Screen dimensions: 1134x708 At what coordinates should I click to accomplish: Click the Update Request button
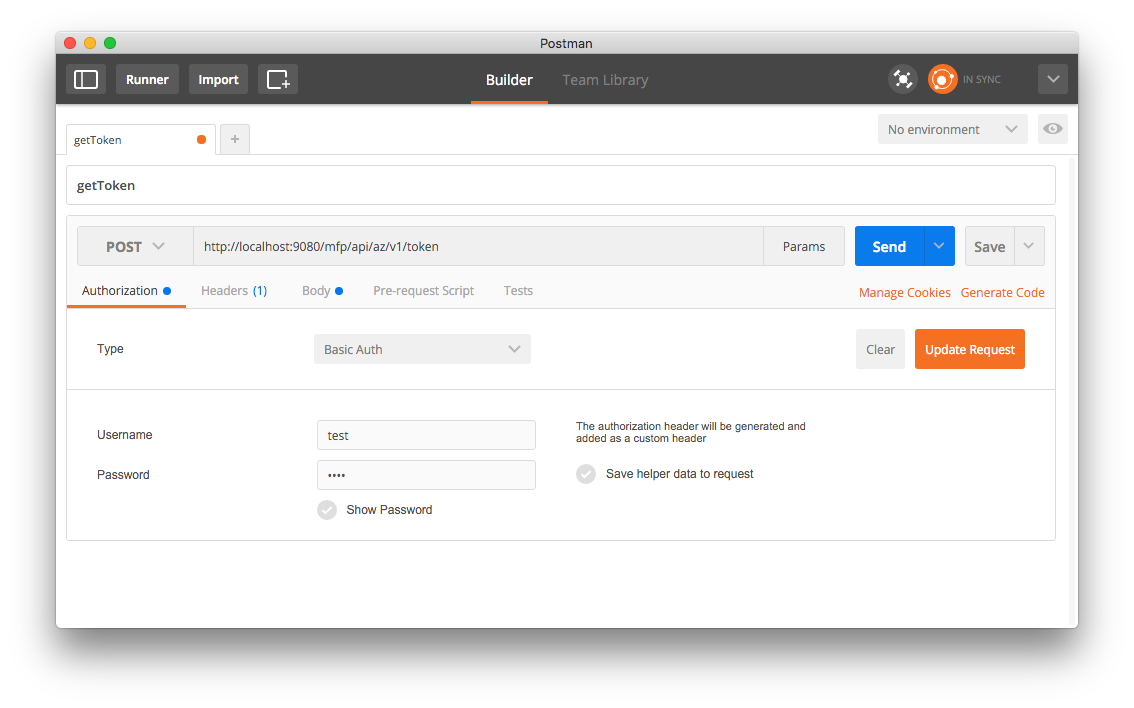click(x=969, y=349)
